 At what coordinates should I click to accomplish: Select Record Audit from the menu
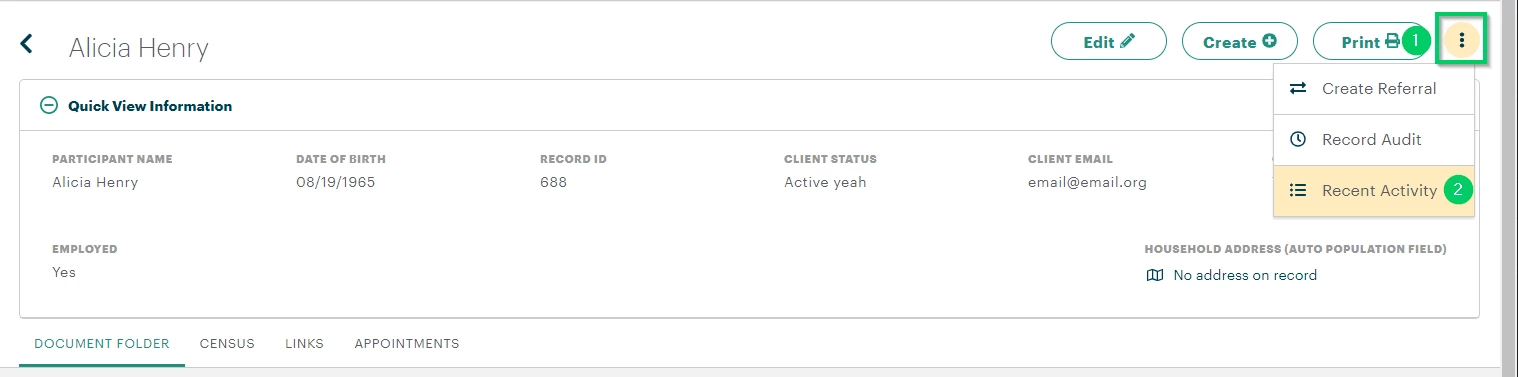[1373, 140]
